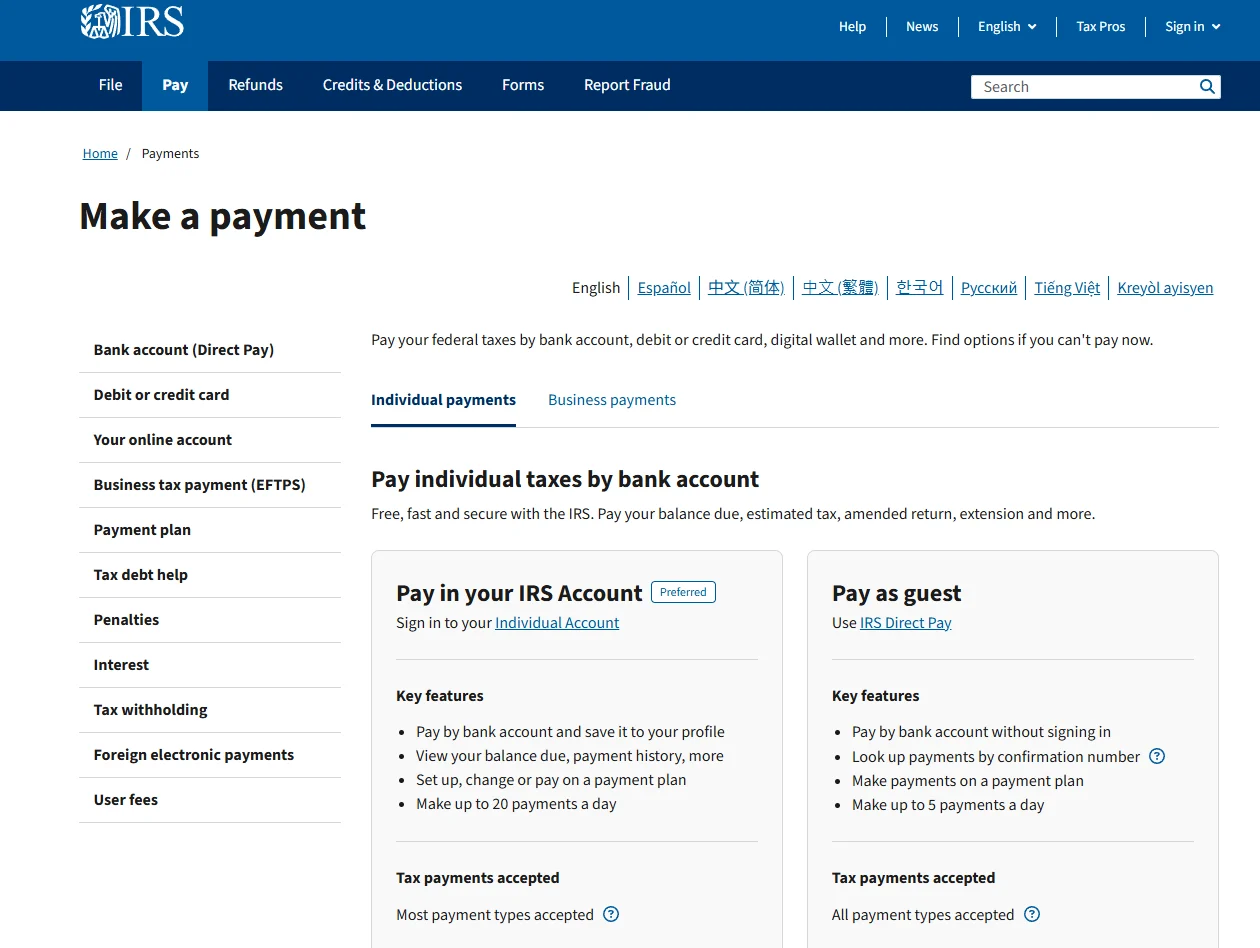Go to Your online account in sidebar
Screen dimensions: 1260x948
(210, 440)
